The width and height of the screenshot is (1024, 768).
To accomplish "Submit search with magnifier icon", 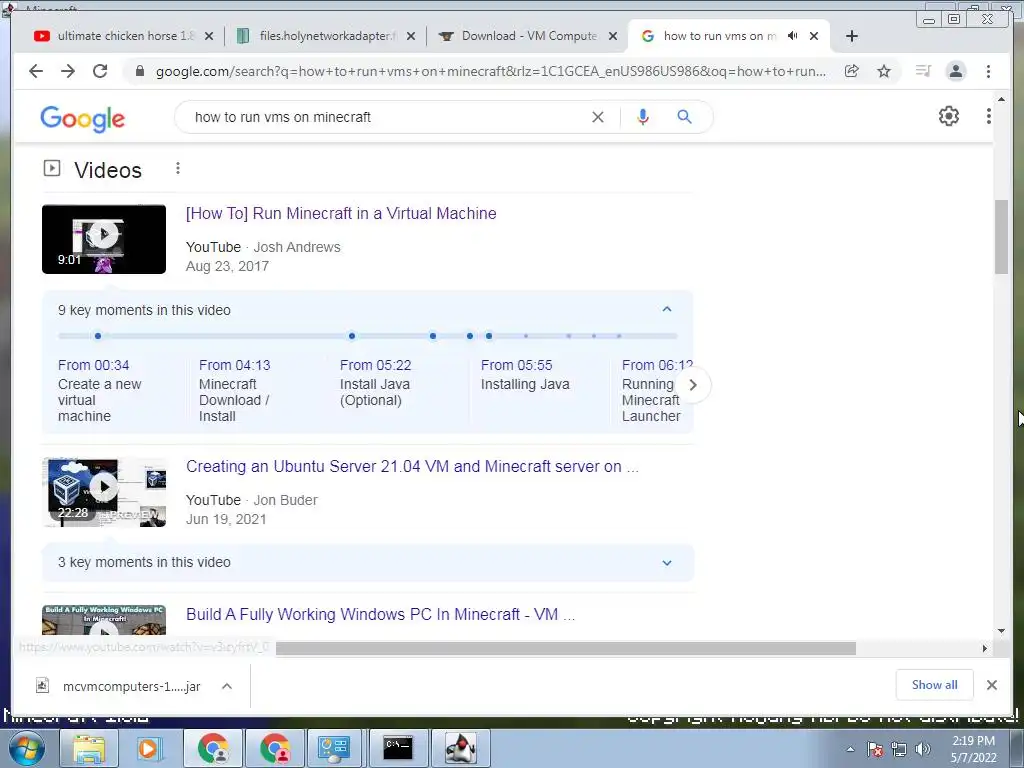I will coord(684,117).
